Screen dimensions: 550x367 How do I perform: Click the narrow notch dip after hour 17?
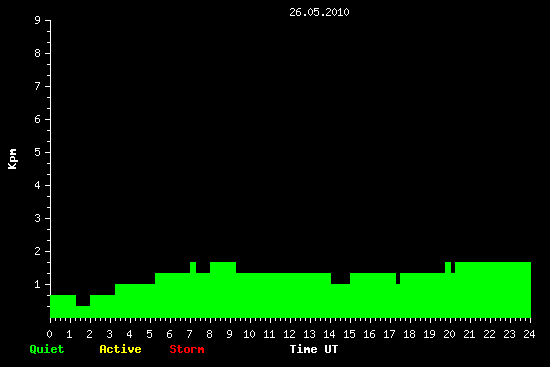(398, 279)
